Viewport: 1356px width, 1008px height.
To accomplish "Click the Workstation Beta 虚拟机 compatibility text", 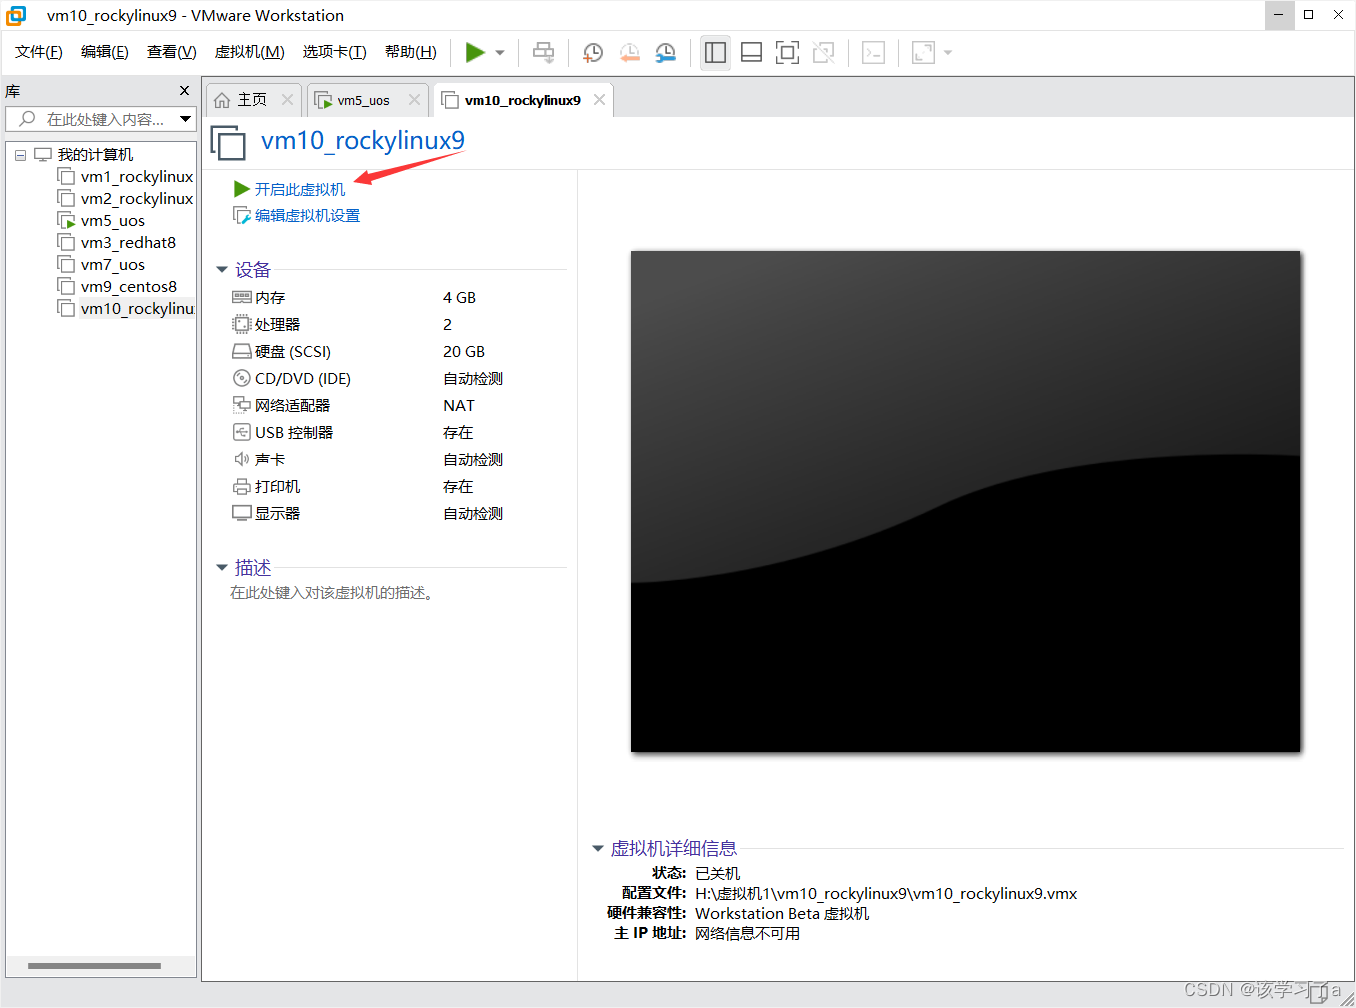I will 782,914.
